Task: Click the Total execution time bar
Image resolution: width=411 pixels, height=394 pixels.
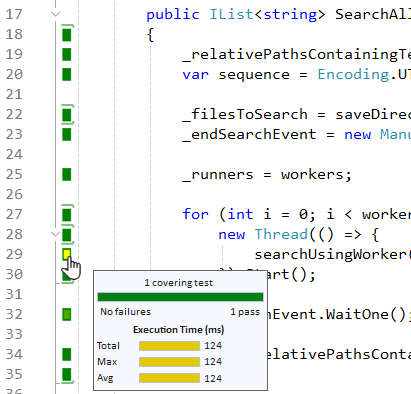Action: (x=169, y=346)
